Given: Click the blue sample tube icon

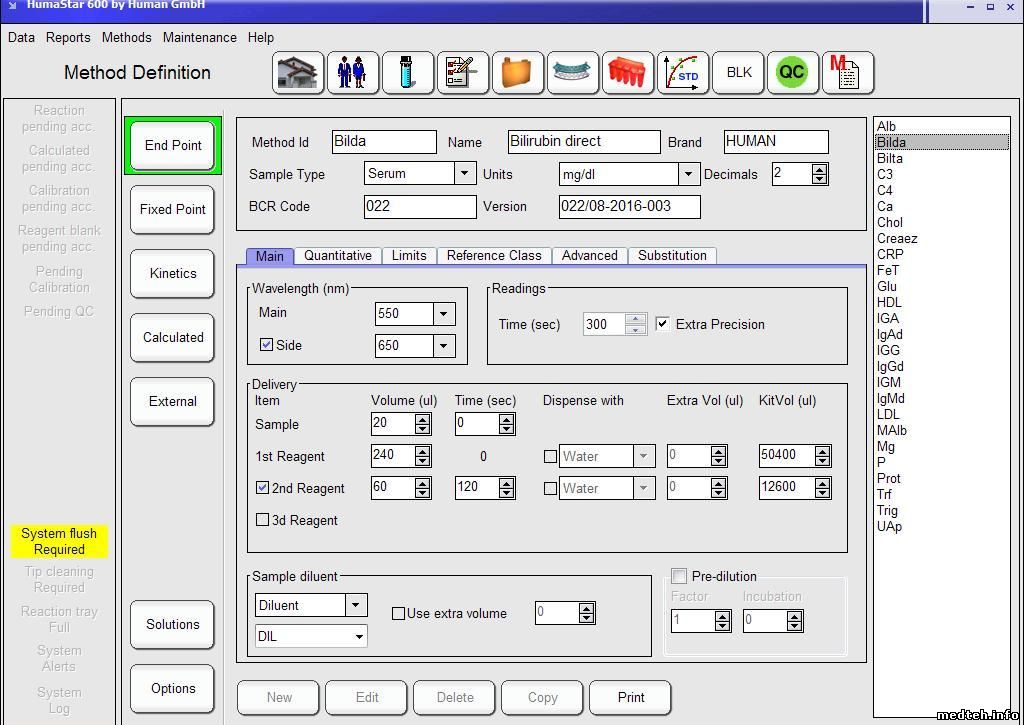Looking at the screenshot, I should 407,73.
